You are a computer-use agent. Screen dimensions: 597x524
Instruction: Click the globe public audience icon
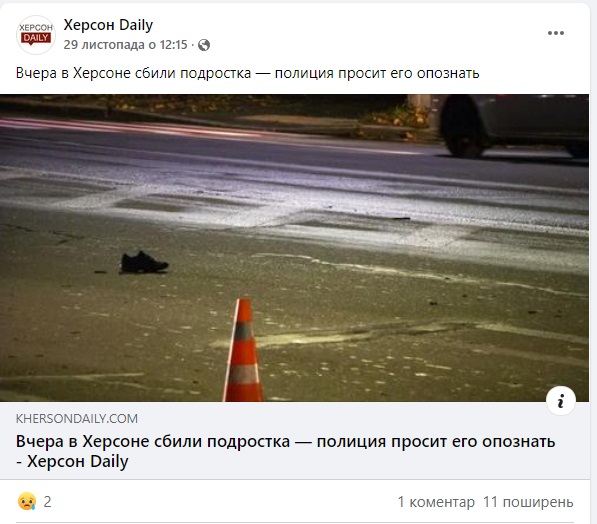point(204,45)
